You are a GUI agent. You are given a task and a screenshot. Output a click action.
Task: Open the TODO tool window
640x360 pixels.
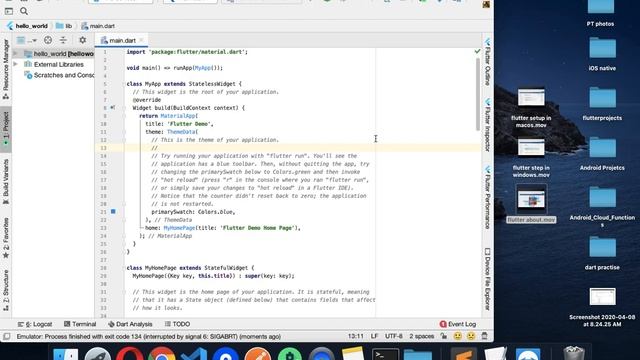pyautogui.click(x=178, y=324)
